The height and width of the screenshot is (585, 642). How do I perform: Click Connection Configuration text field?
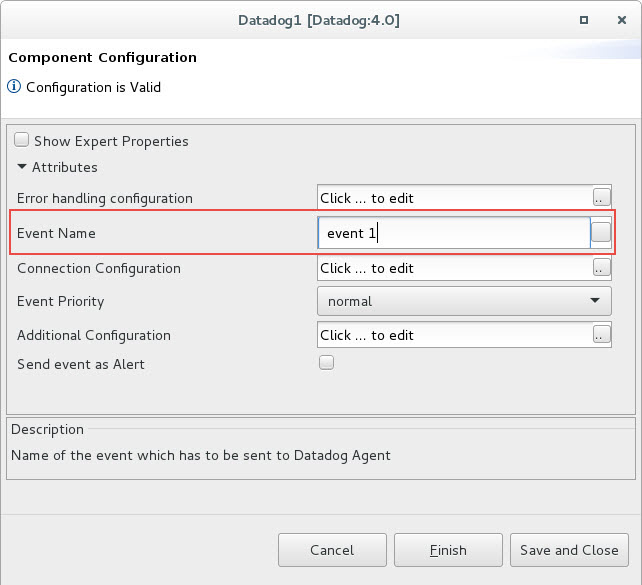[x=455, y=268]
